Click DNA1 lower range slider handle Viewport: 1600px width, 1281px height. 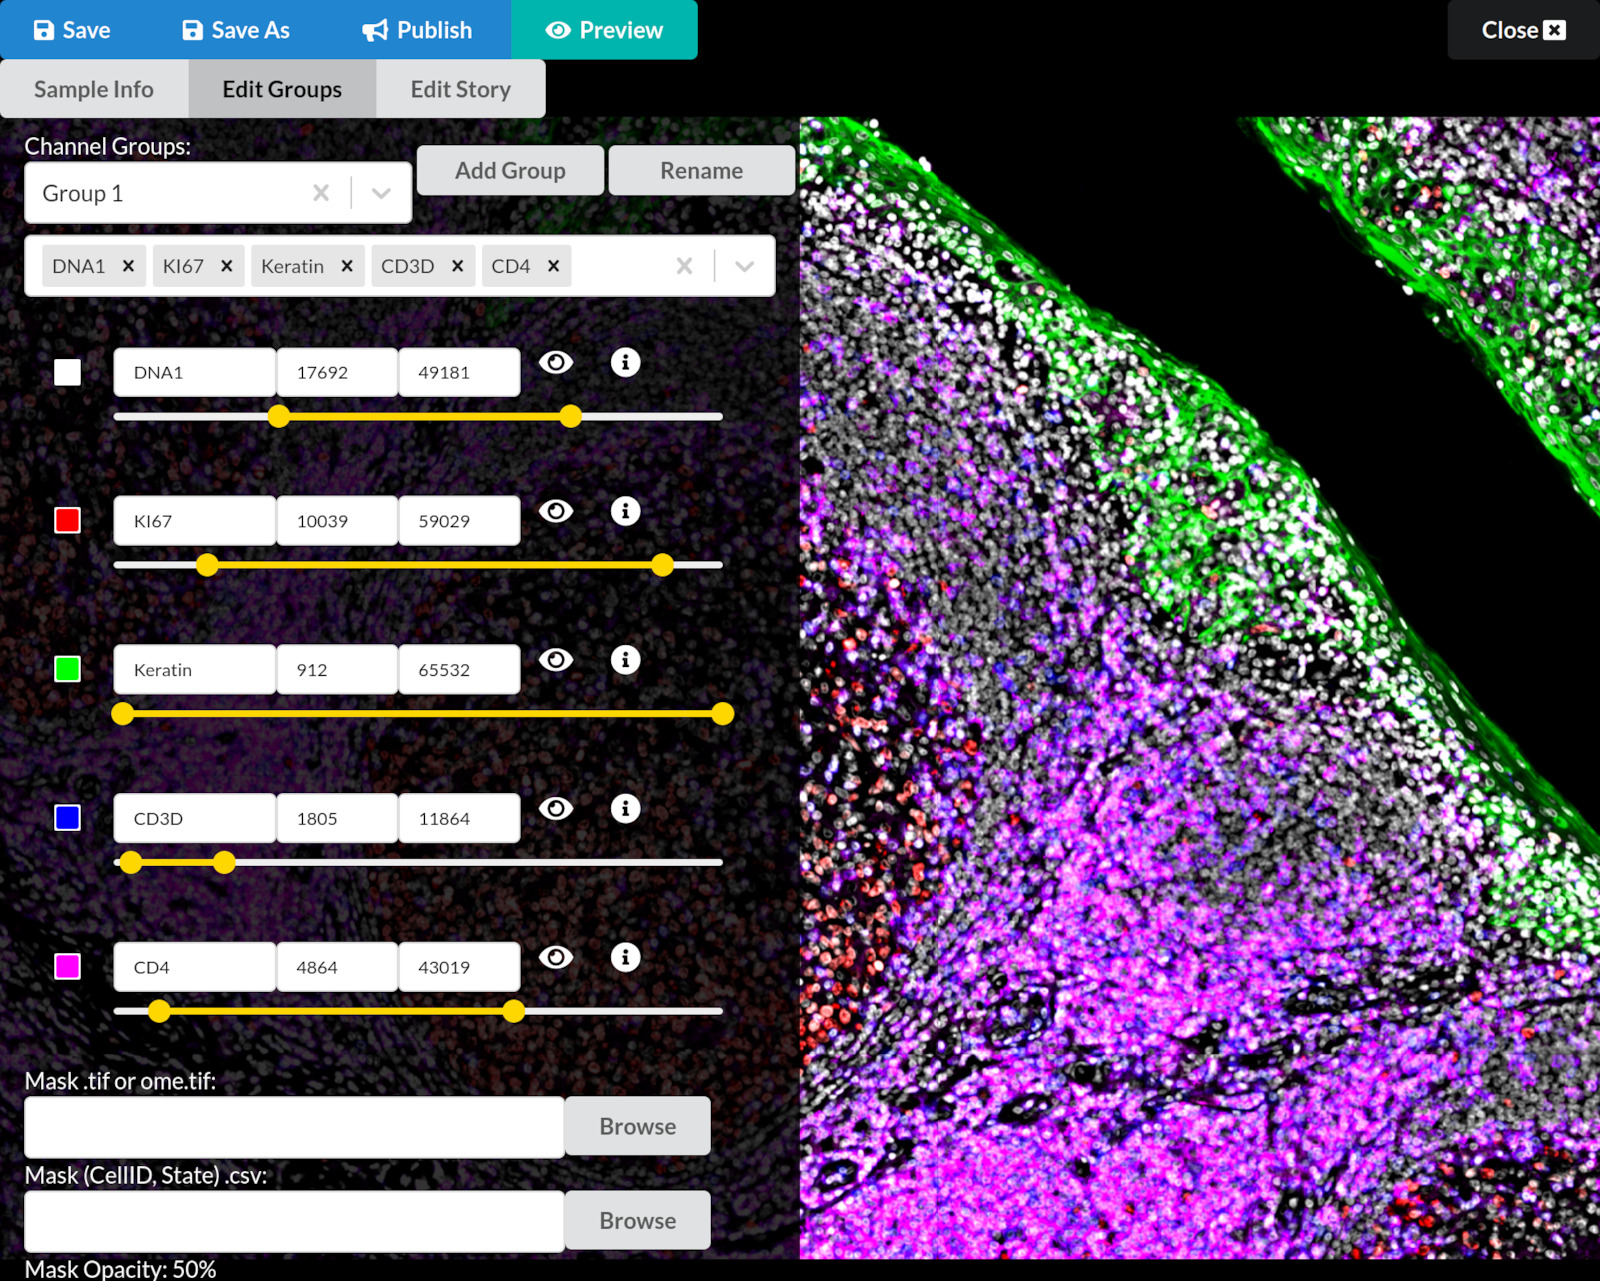click(279, 416)
